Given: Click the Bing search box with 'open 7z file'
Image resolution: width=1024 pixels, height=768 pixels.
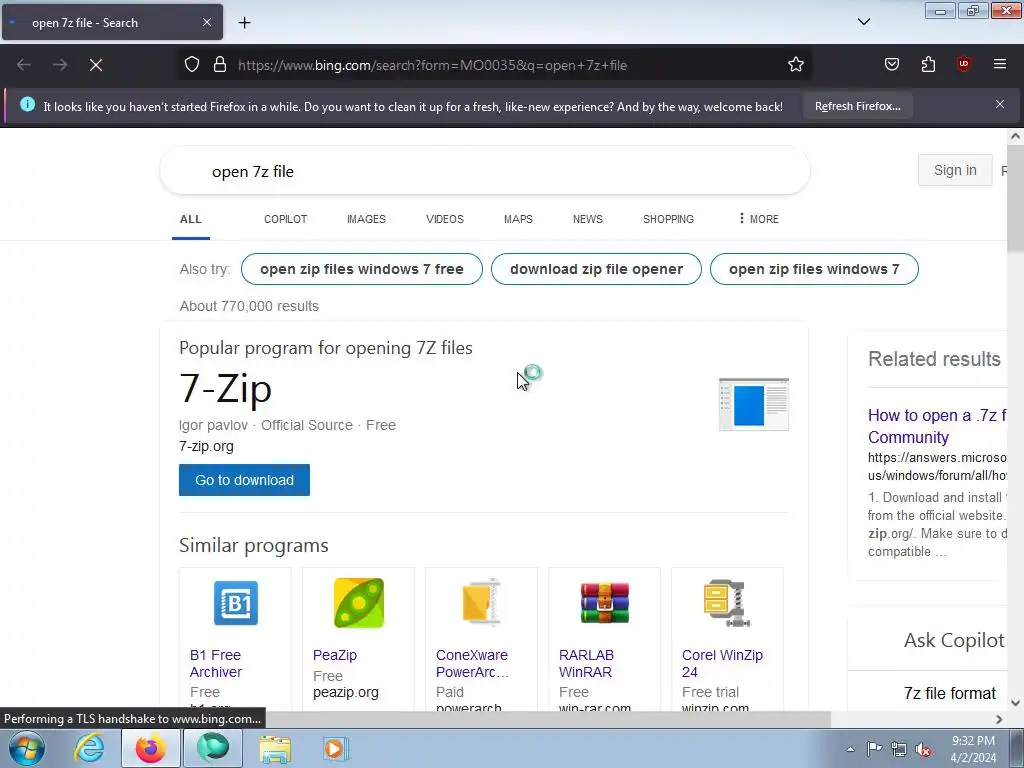Looking at the screenshot, I should (485, 171).
